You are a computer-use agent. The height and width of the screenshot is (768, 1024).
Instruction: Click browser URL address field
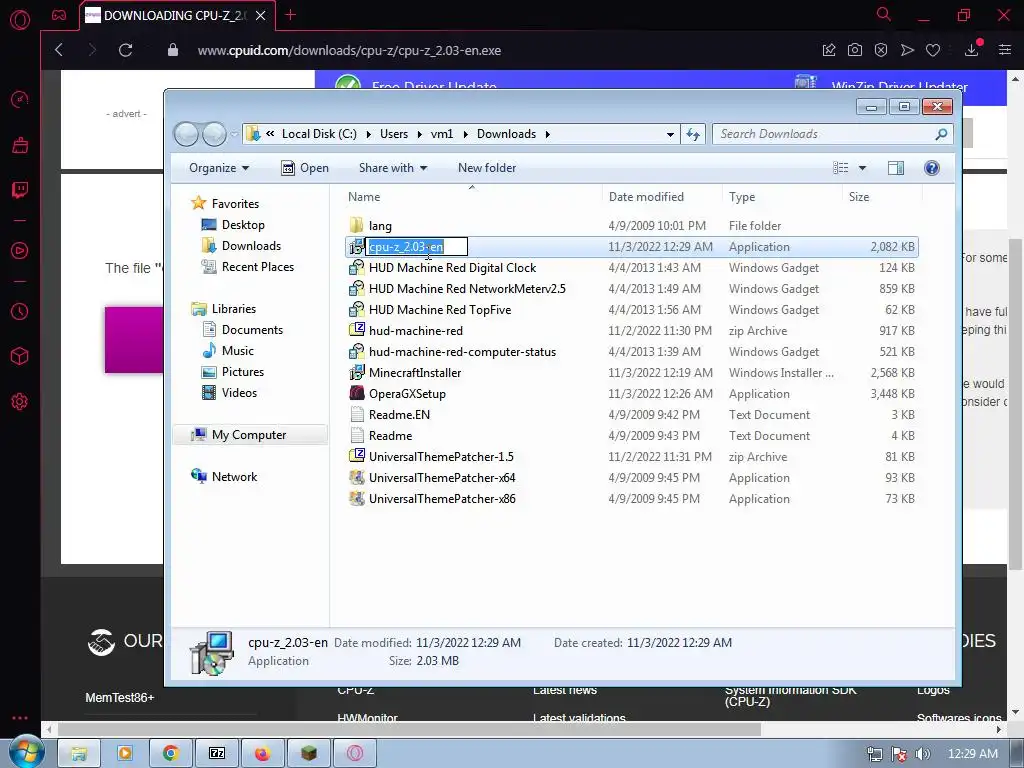(349, 50)
